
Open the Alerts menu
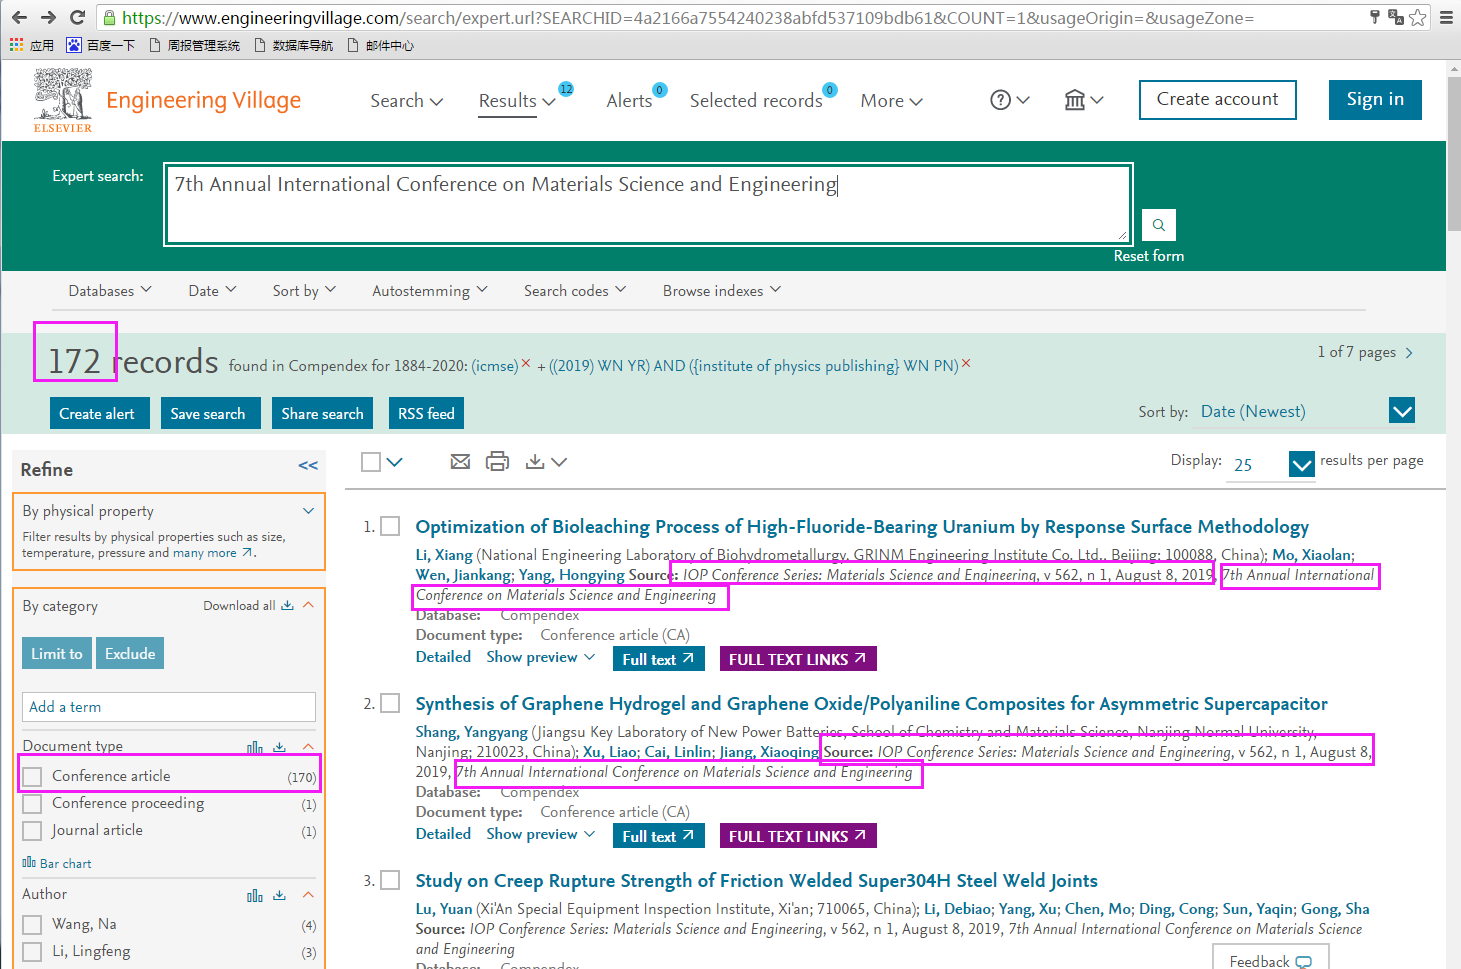pyautogui.click(x=630, y=100)
